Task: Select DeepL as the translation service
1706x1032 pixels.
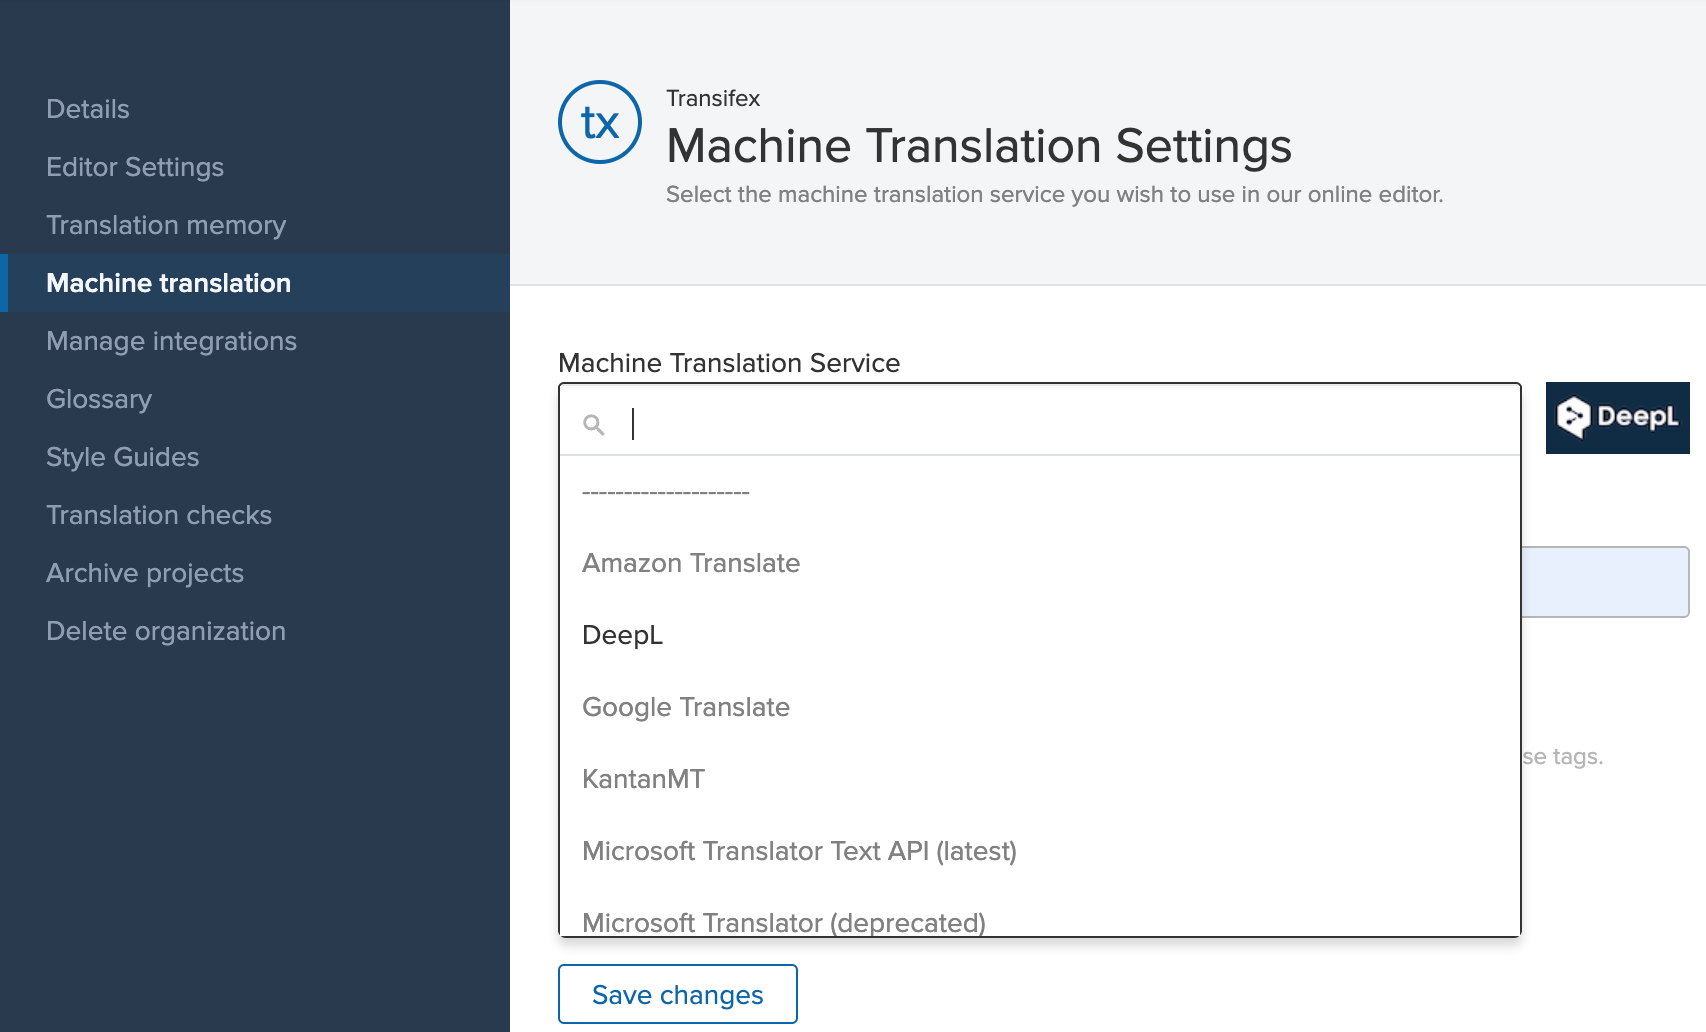Action: 622,634
